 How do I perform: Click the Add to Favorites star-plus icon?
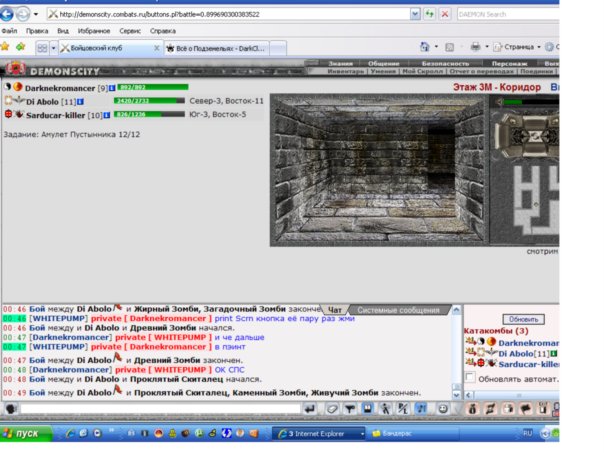tap(20, 47)
